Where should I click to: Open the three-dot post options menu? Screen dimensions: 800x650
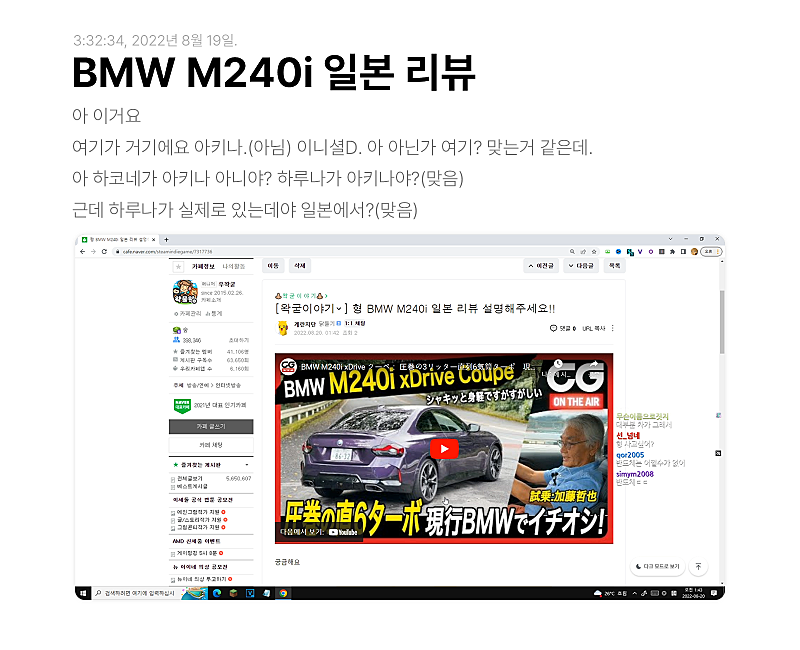(x=613, y=329)
